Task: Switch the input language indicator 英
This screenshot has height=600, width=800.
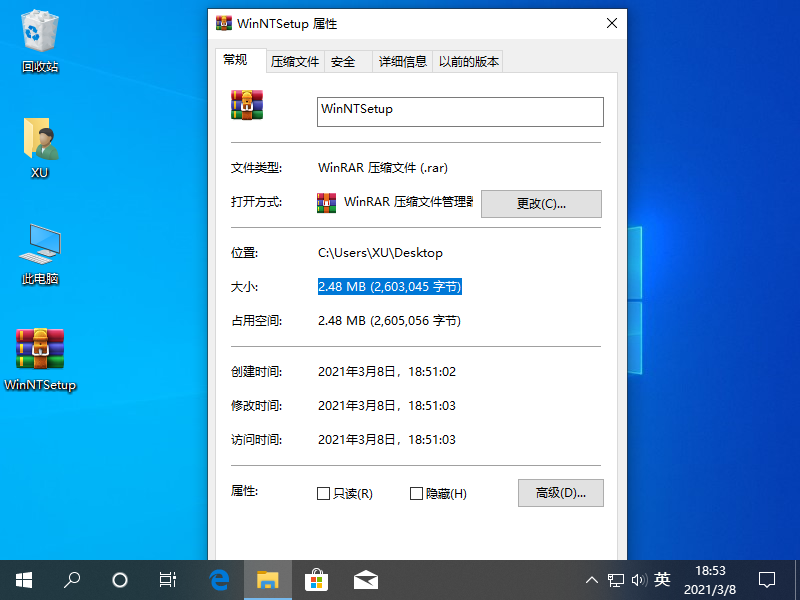Action: point(662,580)
